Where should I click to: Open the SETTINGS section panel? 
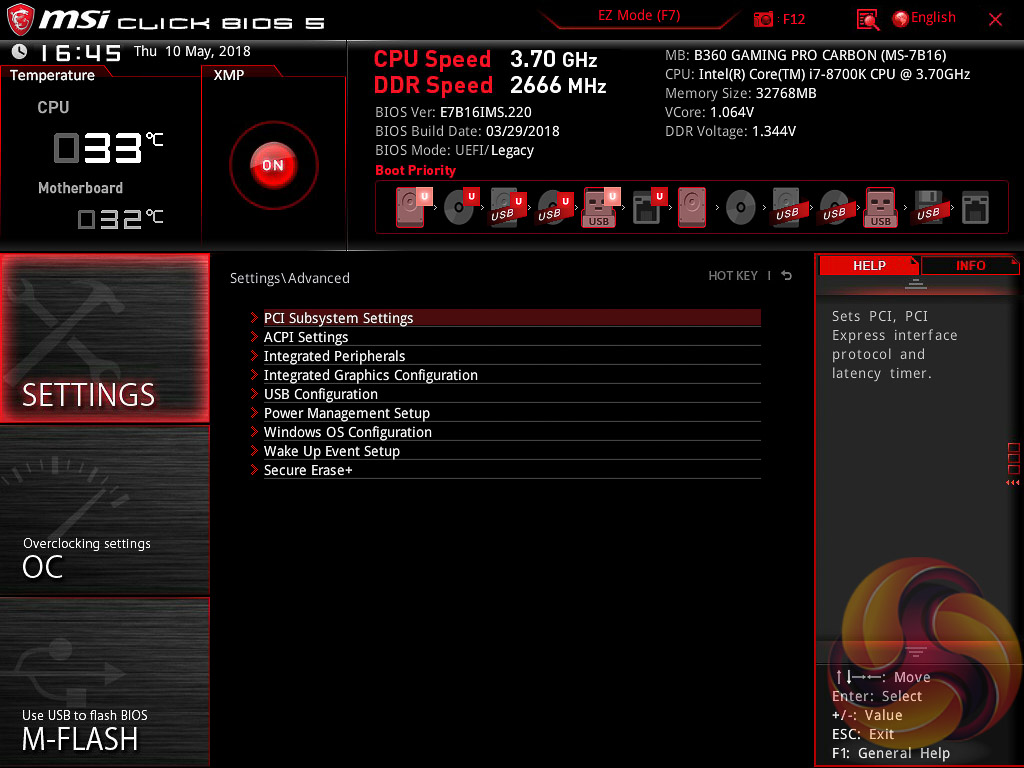tap(104, 338)
